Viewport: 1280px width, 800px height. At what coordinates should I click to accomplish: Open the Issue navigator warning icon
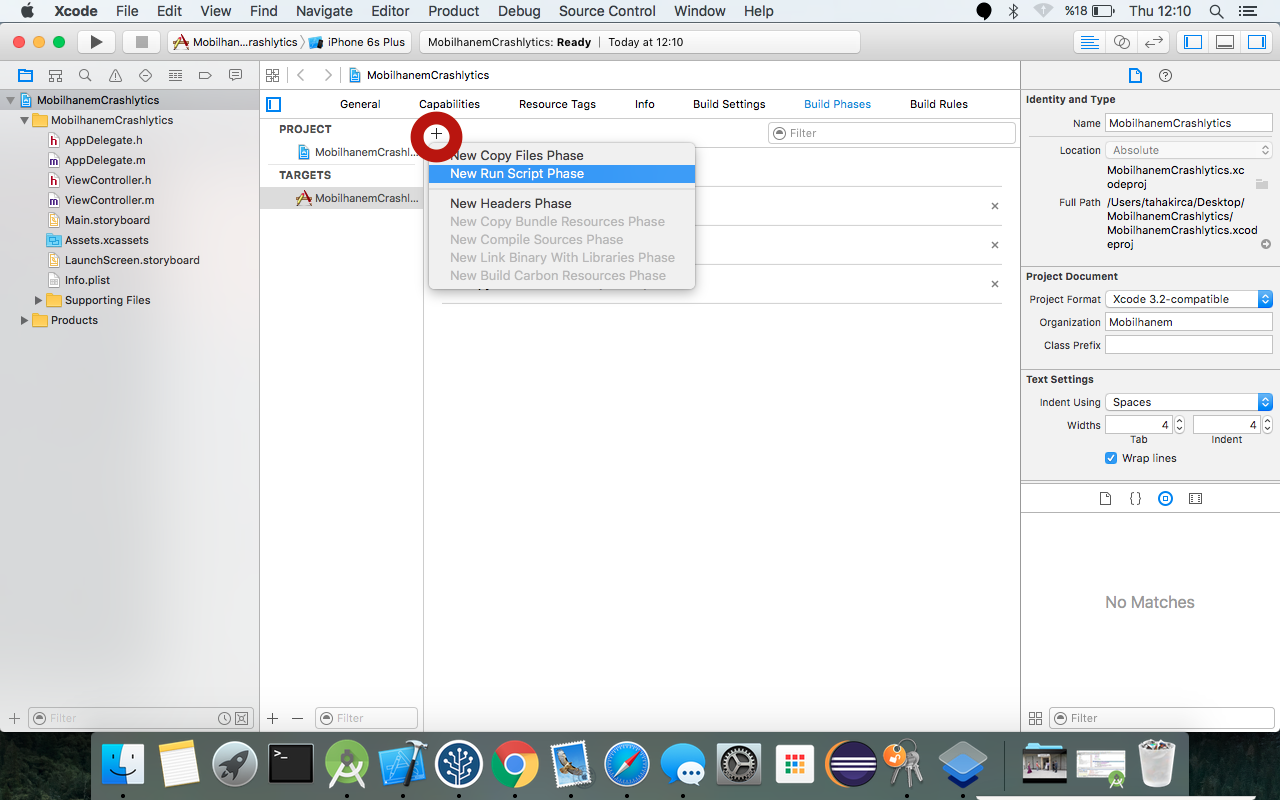115,75
